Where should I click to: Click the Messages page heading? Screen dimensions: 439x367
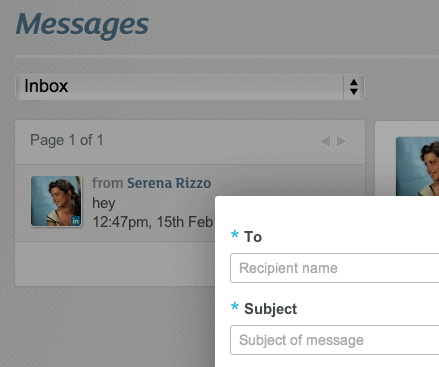click(x=82, y=24)
